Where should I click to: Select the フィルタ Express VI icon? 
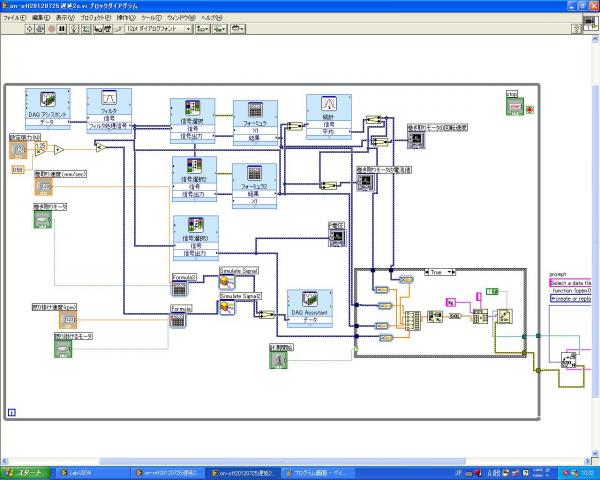point(109,98)
